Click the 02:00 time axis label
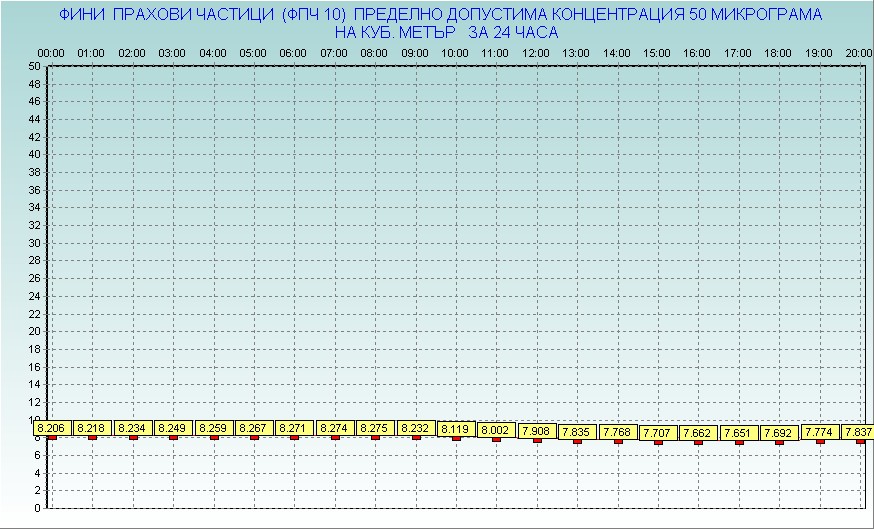 click(x=132, y=54)
